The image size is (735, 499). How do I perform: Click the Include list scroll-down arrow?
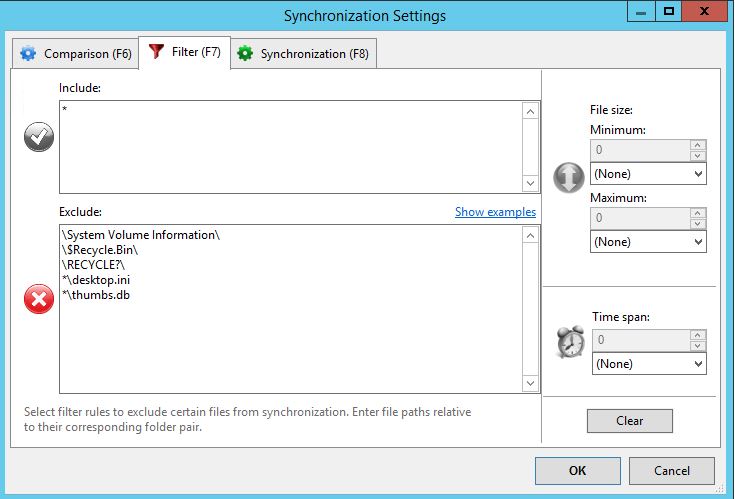tap(530, 183)
